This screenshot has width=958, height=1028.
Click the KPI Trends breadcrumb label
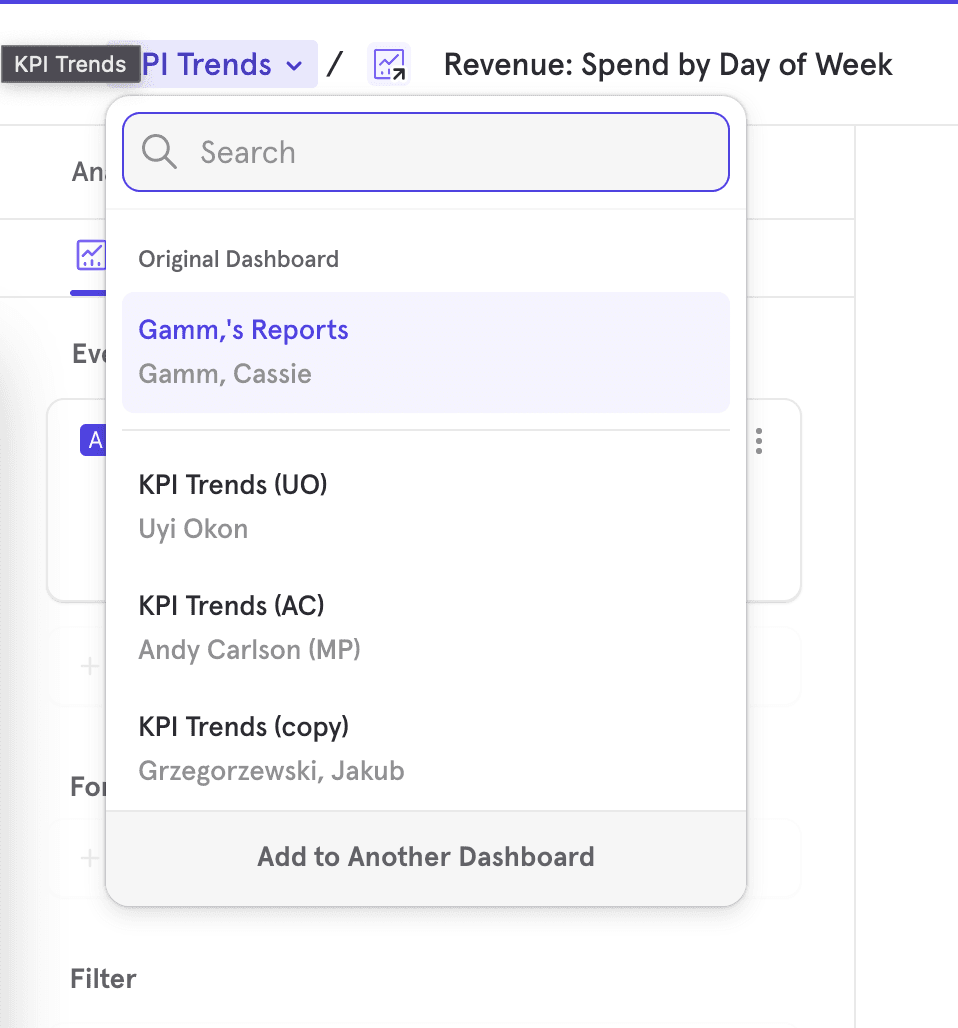tap(208, 65)
